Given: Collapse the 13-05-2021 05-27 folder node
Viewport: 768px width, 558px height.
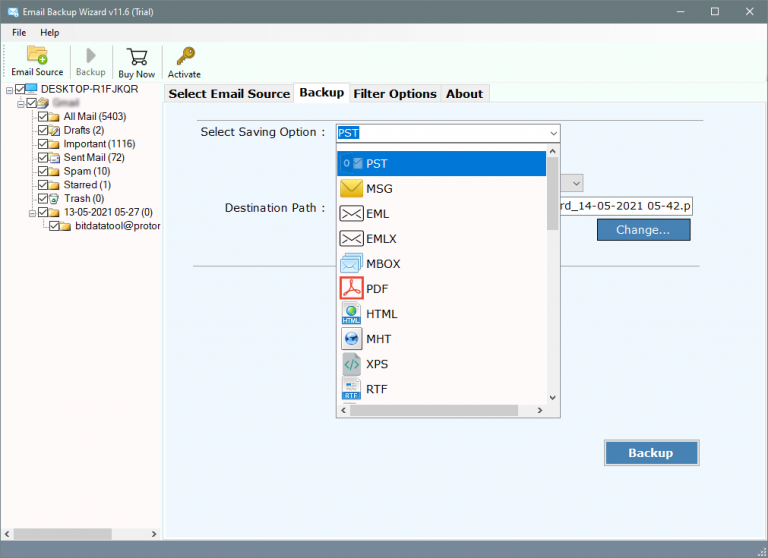Looking at the screenshot, I should [32, 212].
